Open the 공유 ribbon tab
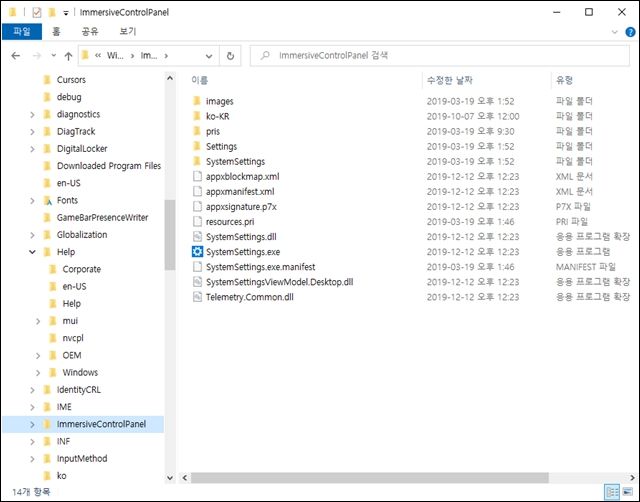The image size is (640, 502). 90,31
